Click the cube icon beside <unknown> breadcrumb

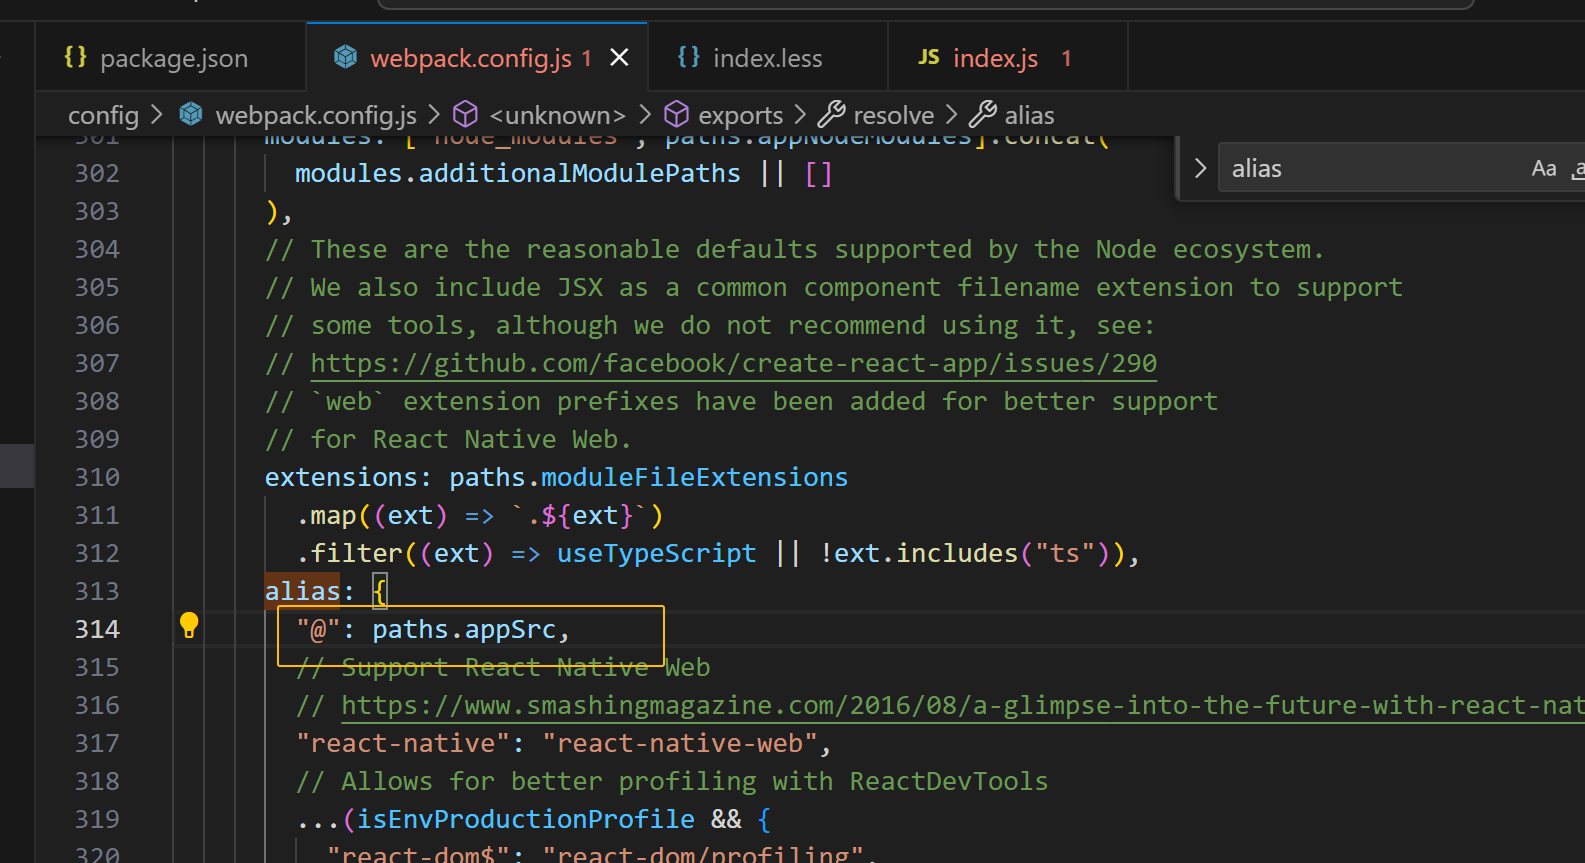click(x=465, y=114)
